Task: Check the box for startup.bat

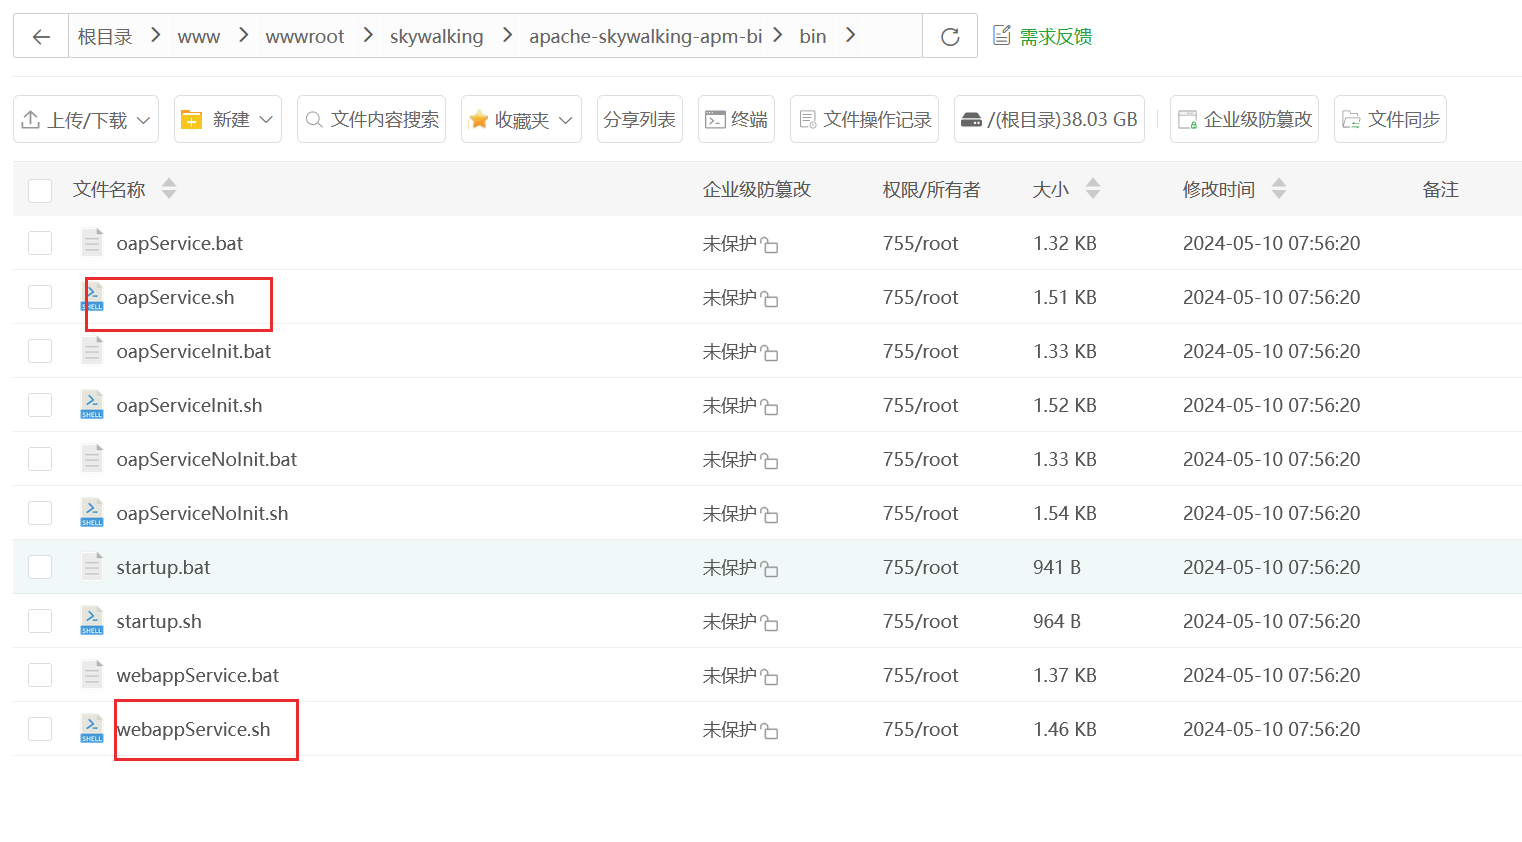Action: (x=40, y=567)
